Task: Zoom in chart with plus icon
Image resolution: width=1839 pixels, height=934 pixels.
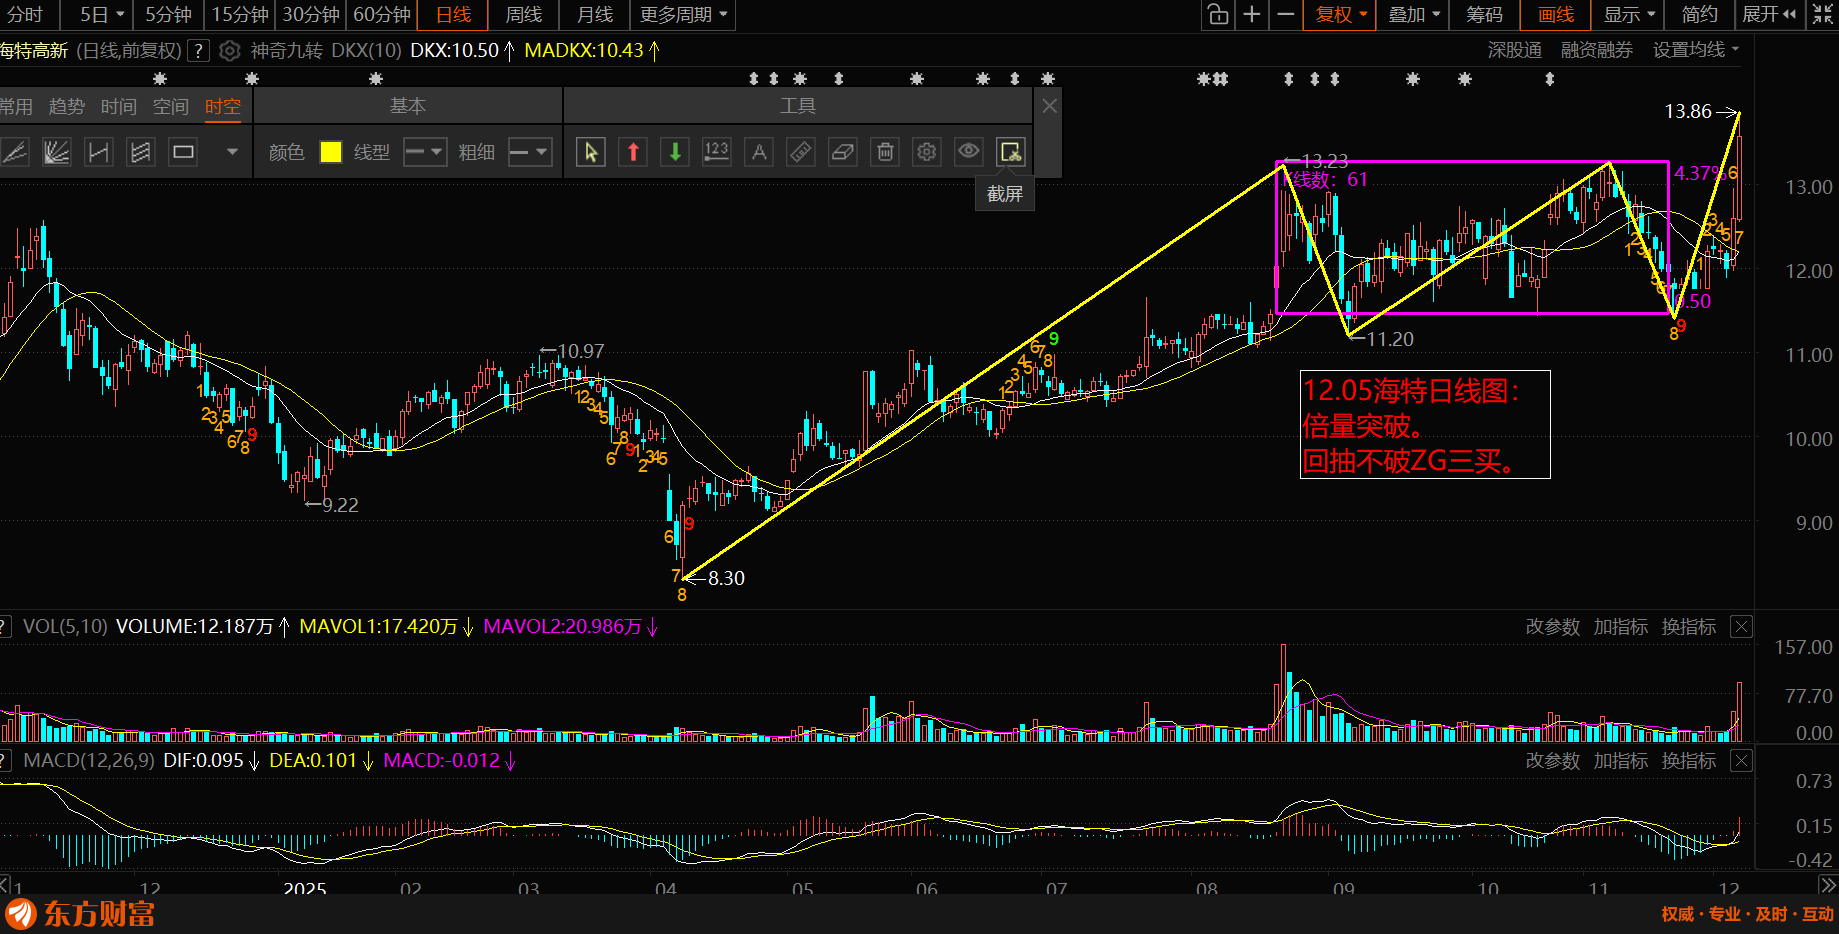Action: [1252, 15]
